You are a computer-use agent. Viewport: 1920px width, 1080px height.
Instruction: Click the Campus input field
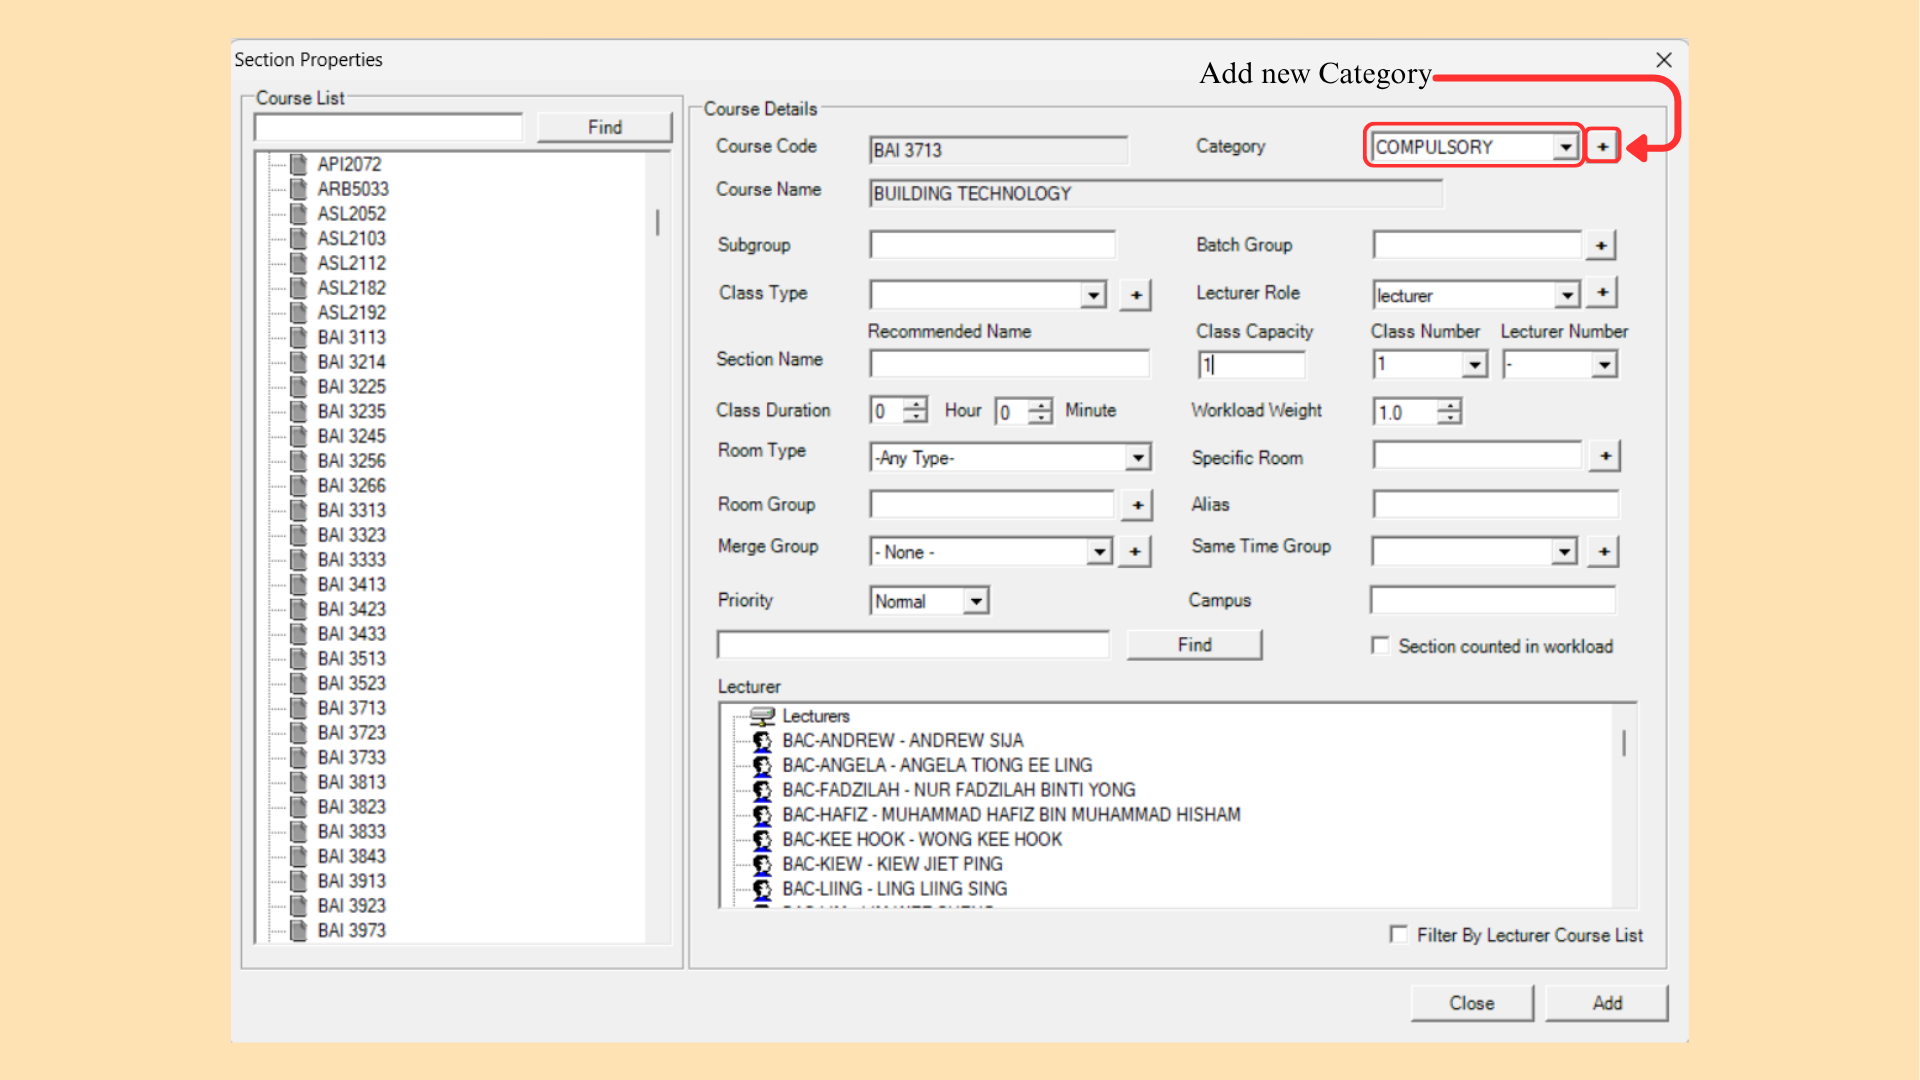click(1493, 600)
